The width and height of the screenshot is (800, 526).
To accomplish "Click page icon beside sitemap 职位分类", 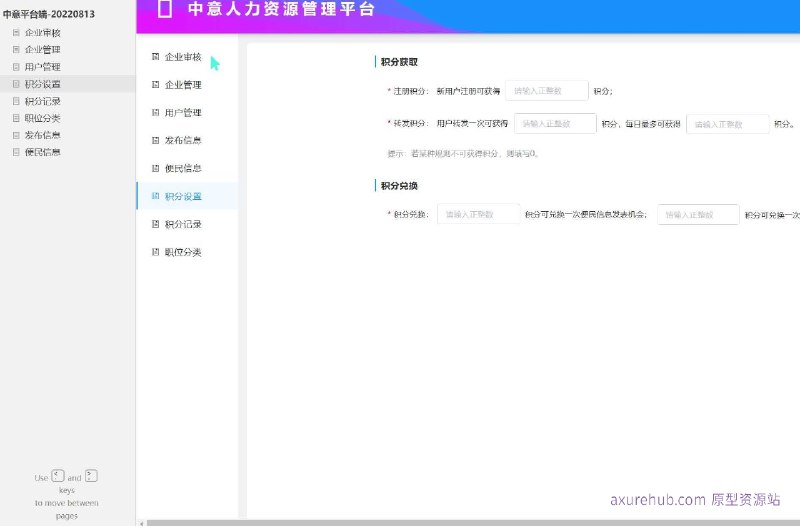I will pos(16,118).
